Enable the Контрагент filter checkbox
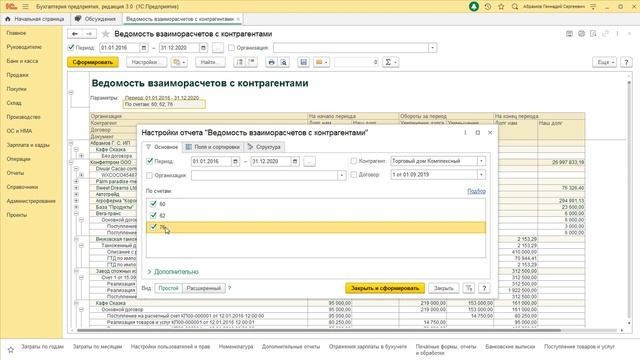Image resolution: width=640 pixels, height=360 pixels. click(x=354, y=161)
